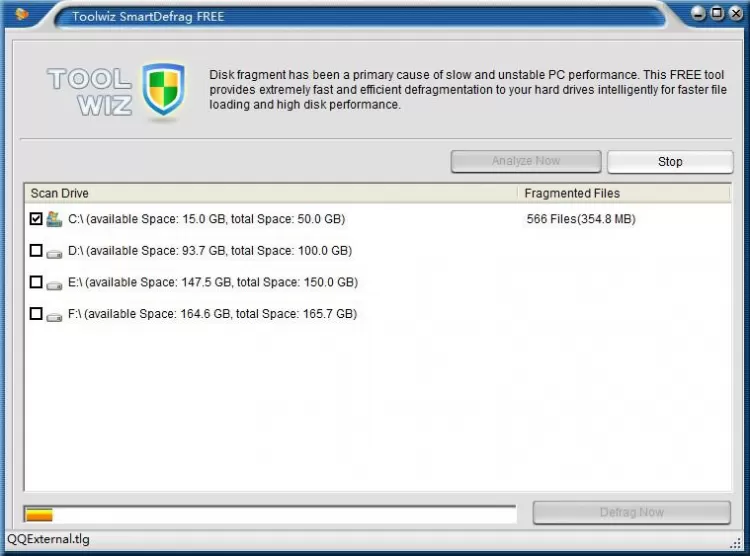Minimize the SmartDefrag window
This screenshot has width=750, height=556.
pyautogui.click(x=698, y=13)
